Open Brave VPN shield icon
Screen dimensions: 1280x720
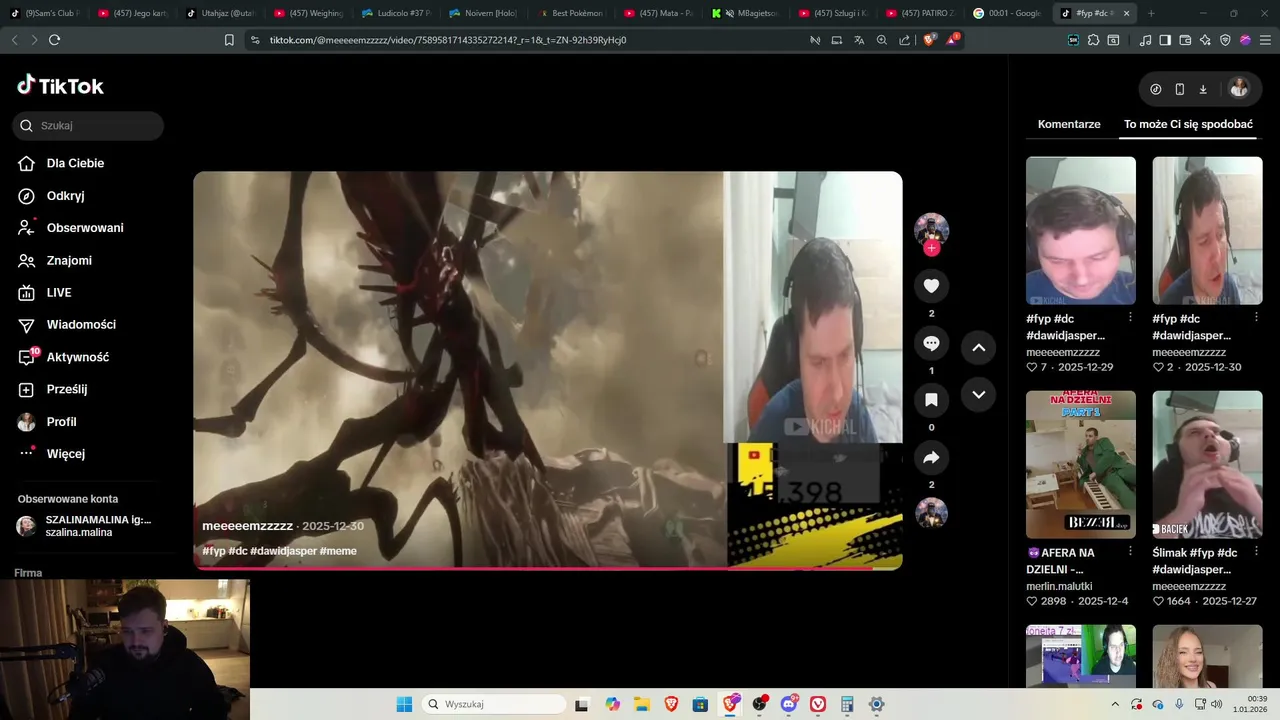pyautogui.click(x=1225, y=40)
